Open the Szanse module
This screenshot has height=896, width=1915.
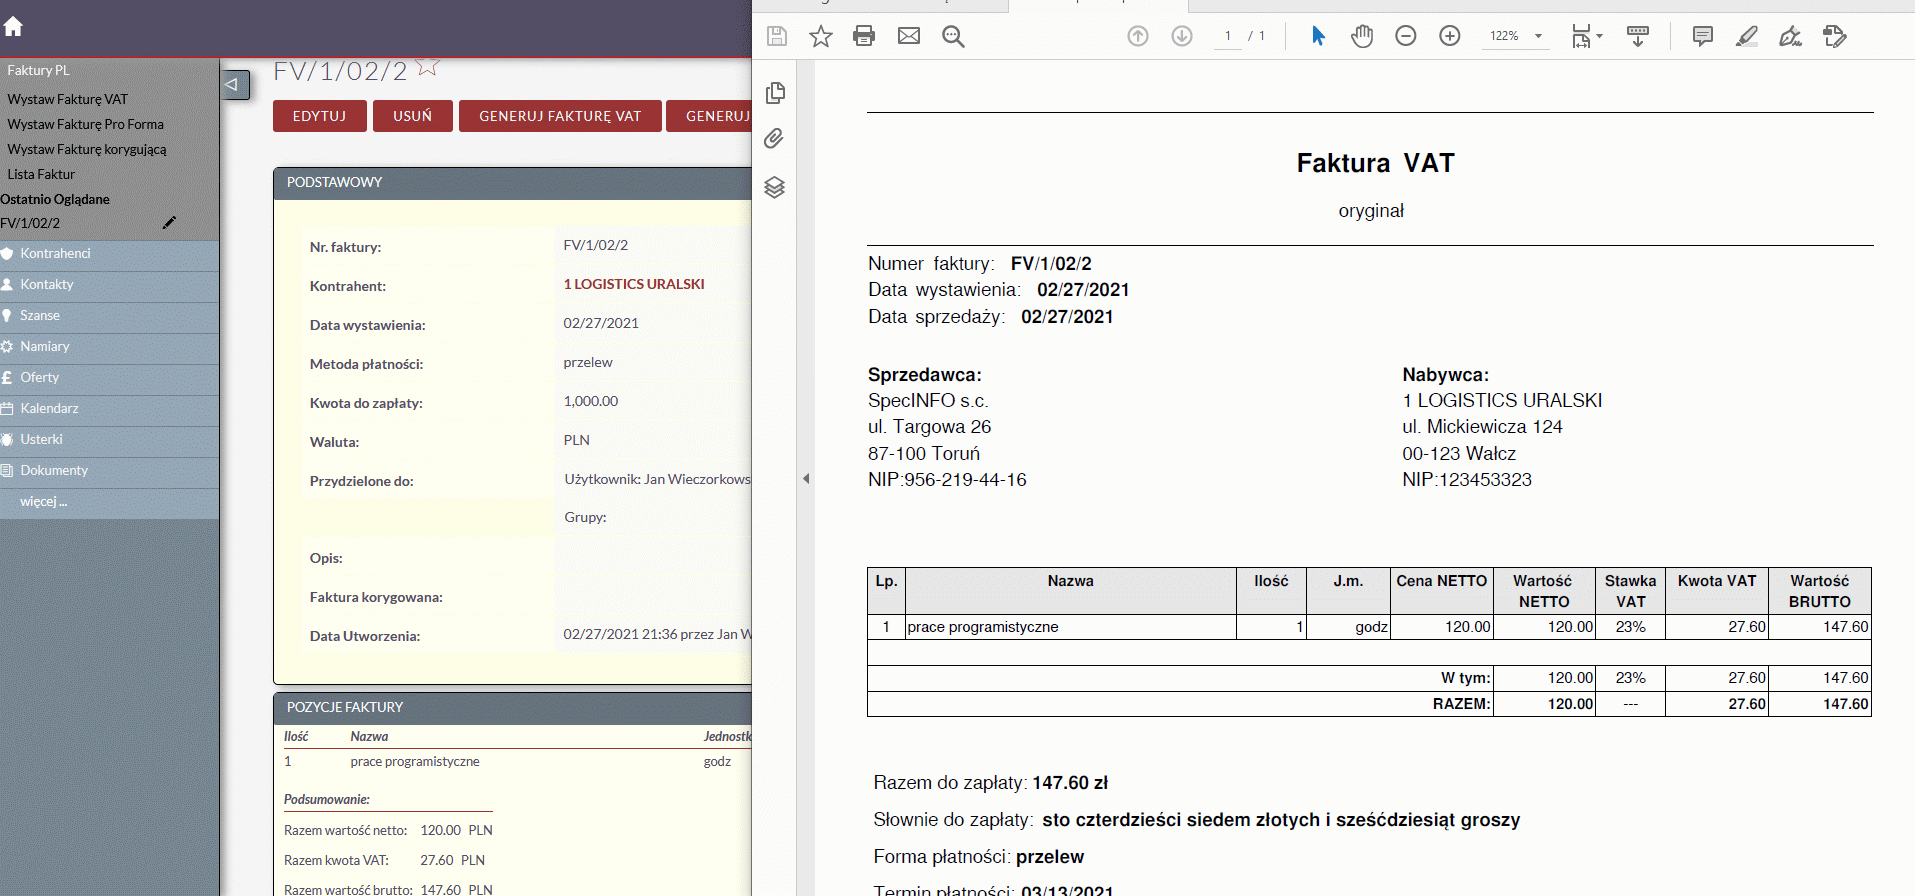pos(109,316)
